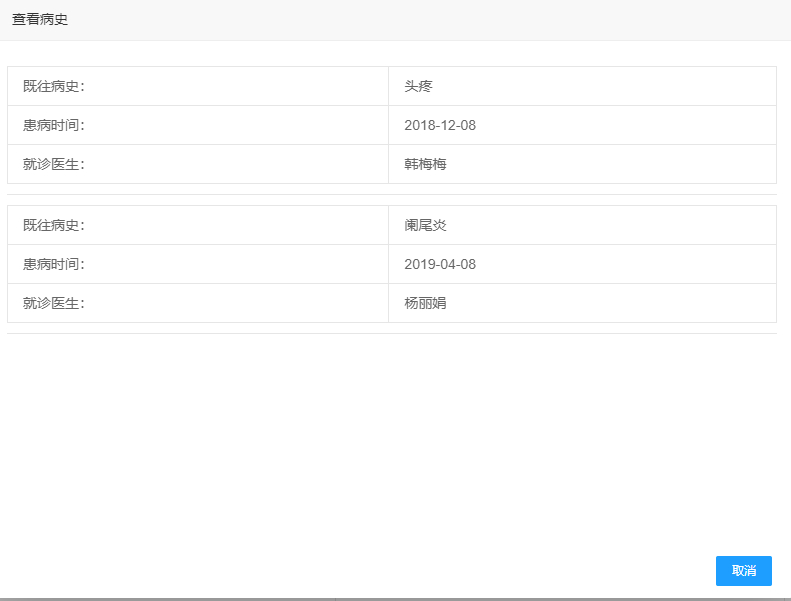Click the 查看病史 dialog title
The image size is (791, 601).
[x=40, y=20]
